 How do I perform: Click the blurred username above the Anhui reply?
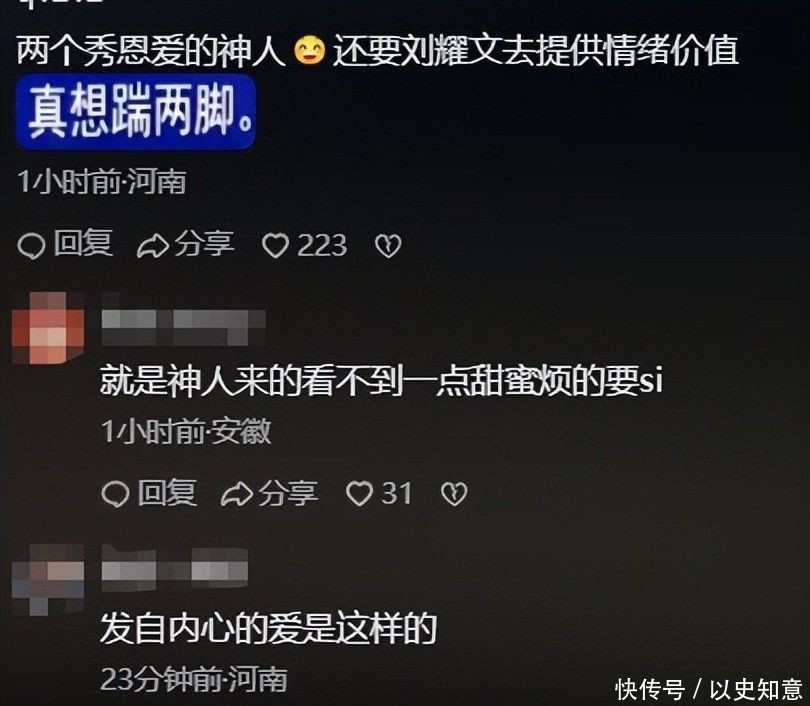(183, 327)
